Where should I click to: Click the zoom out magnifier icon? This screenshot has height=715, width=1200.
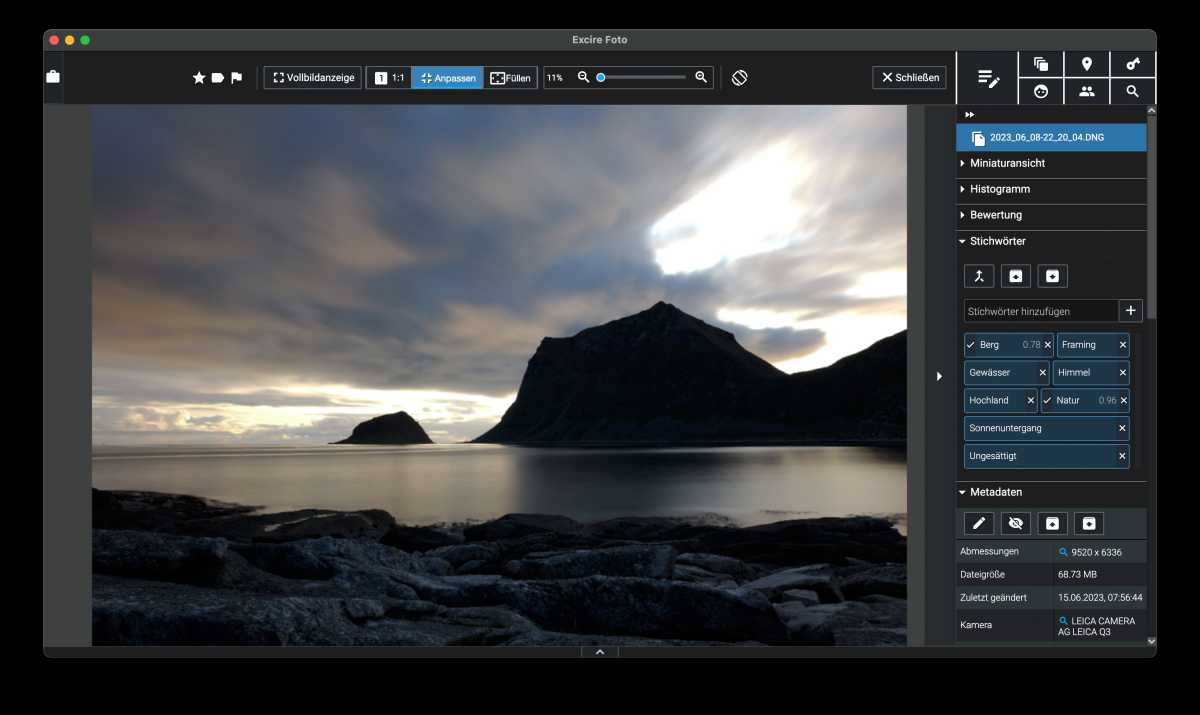click(584, 77)
